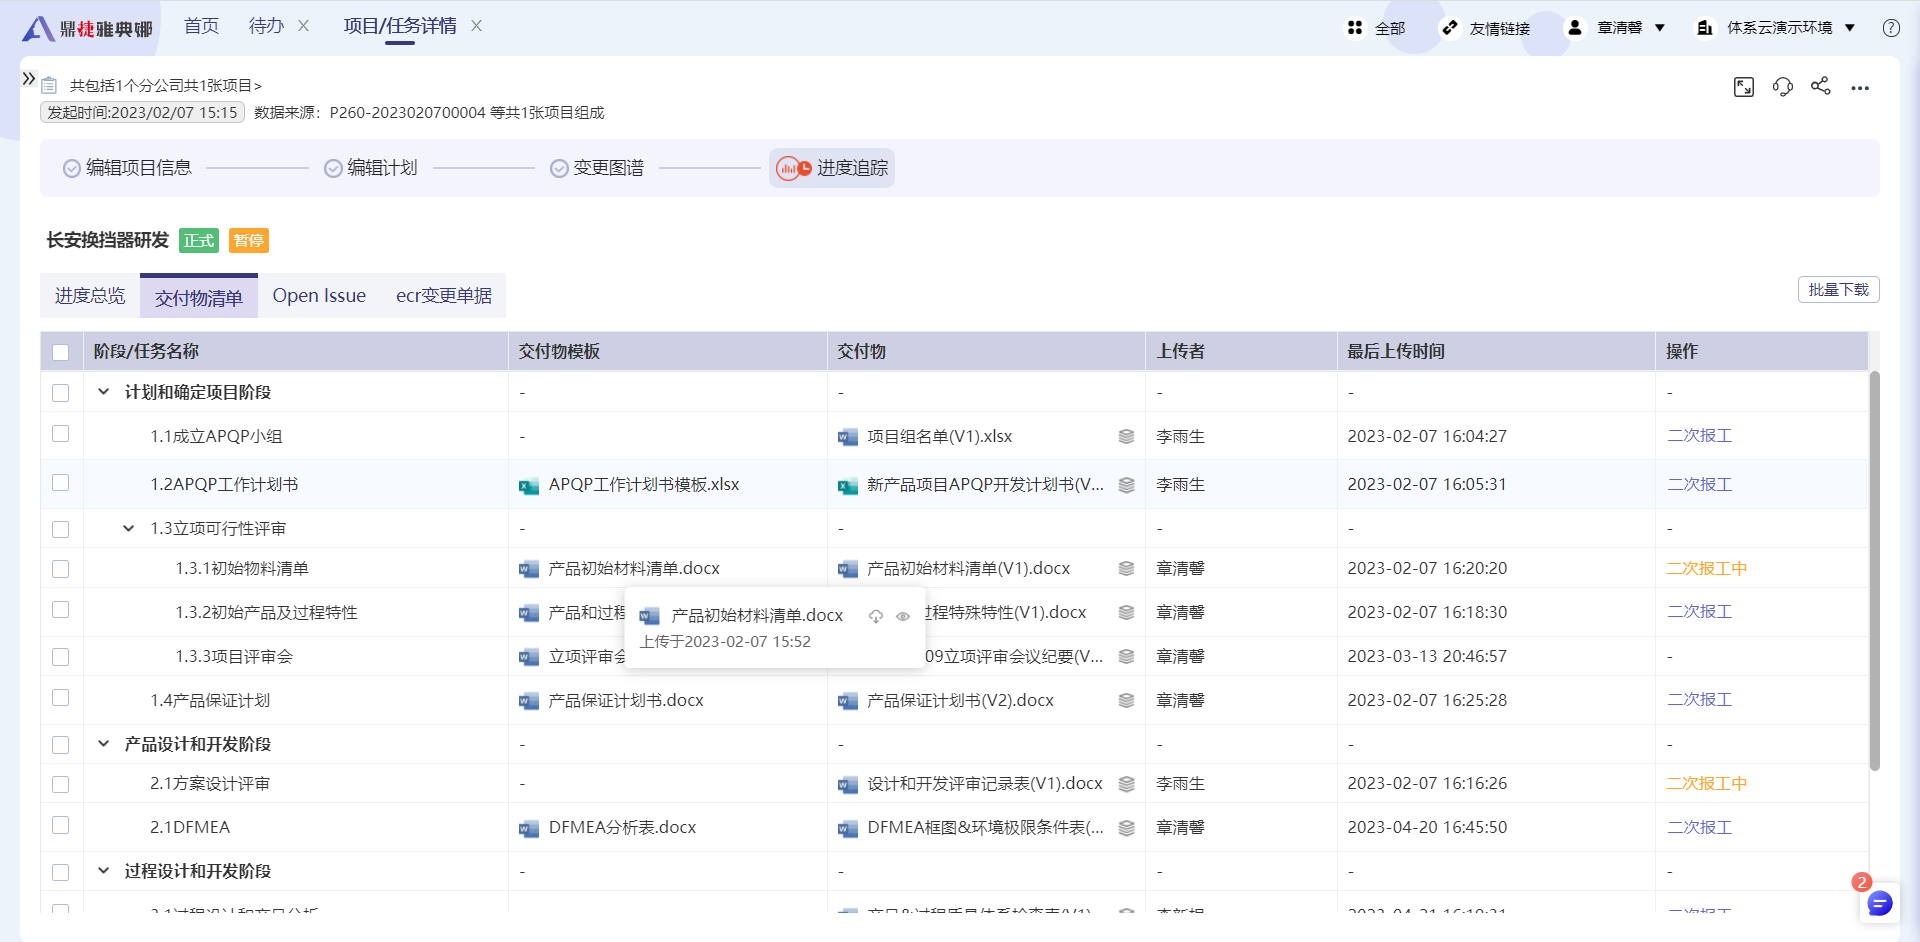Click version stack icon for 项目组名单(V1).xlsx

(1126, 436)
